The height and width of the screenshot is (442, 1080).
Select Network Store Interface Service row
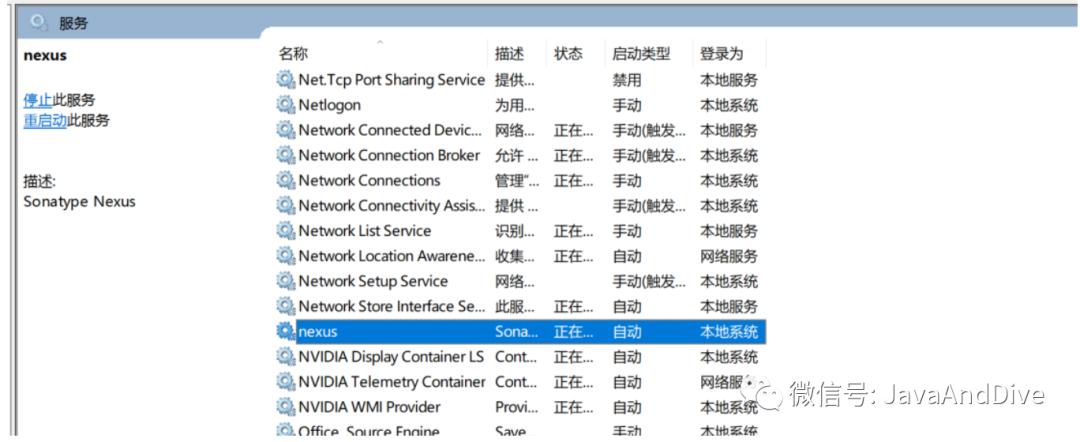coord(391,307)
